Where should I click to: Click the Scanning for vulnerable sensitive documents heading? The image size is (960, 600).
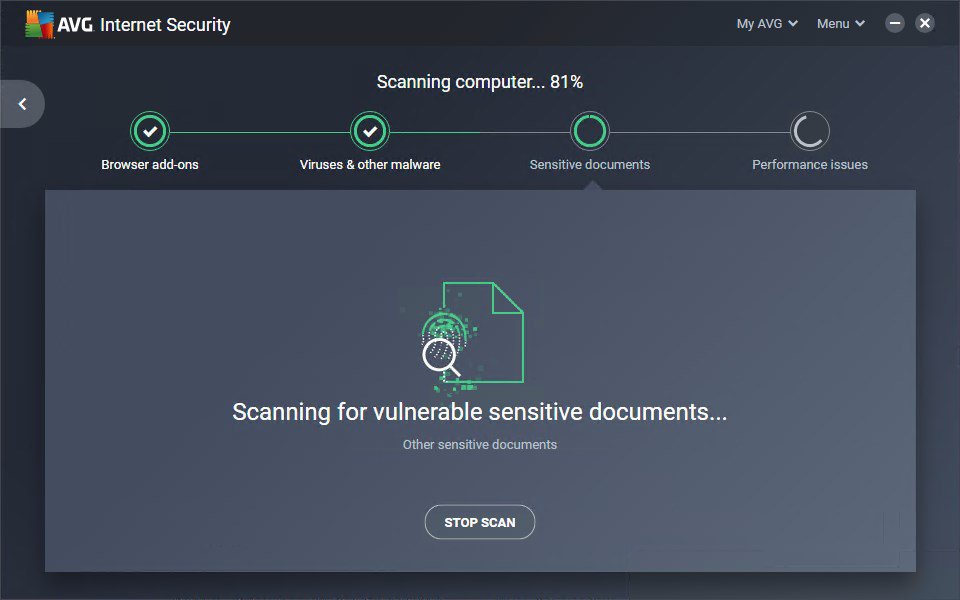tap(480, 412)
